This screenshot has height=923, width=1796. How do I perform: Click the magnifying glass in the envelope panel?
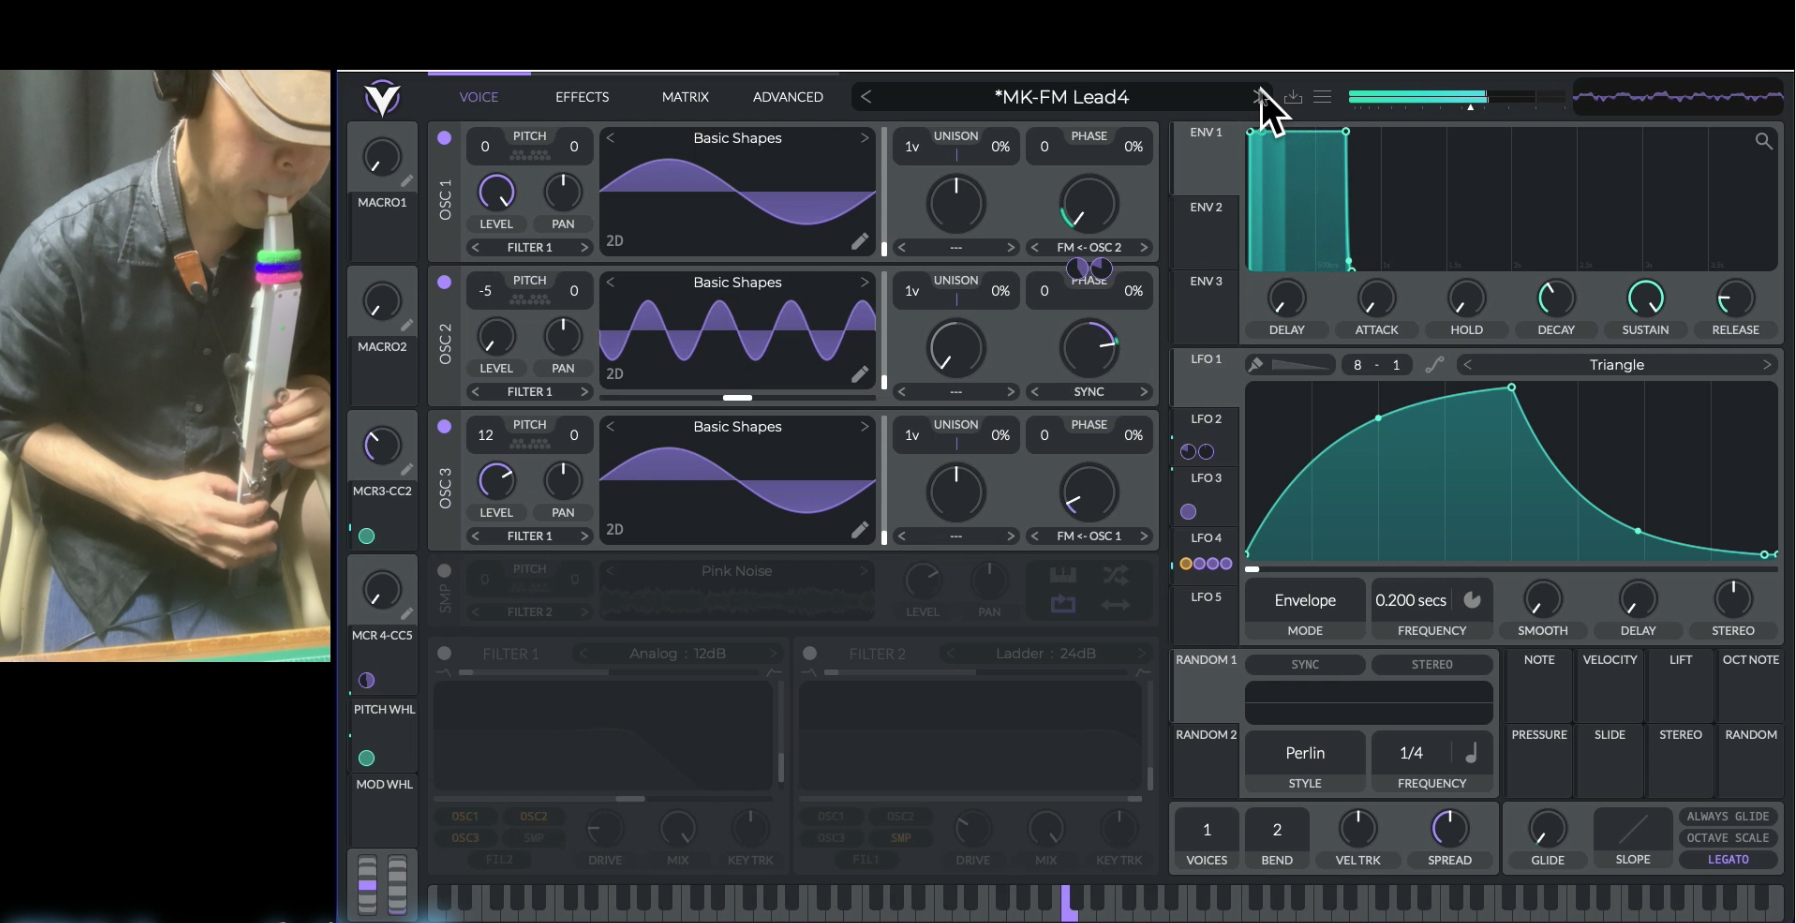(1763, 142)
